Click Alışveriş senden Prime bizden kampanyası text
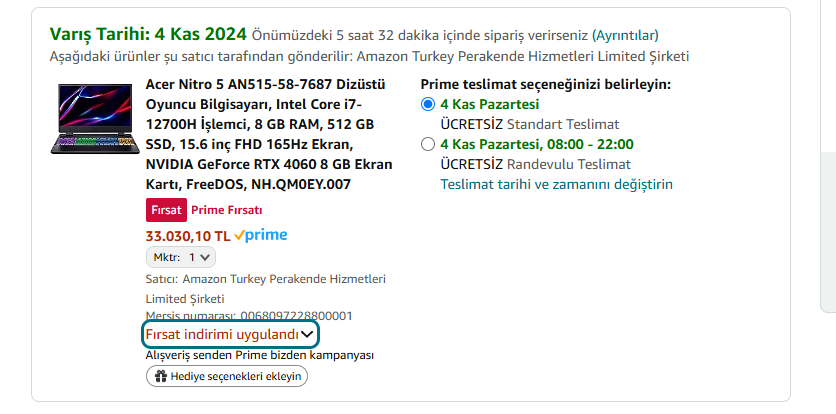This screenshot has width=836, height=414. point(260,355)
